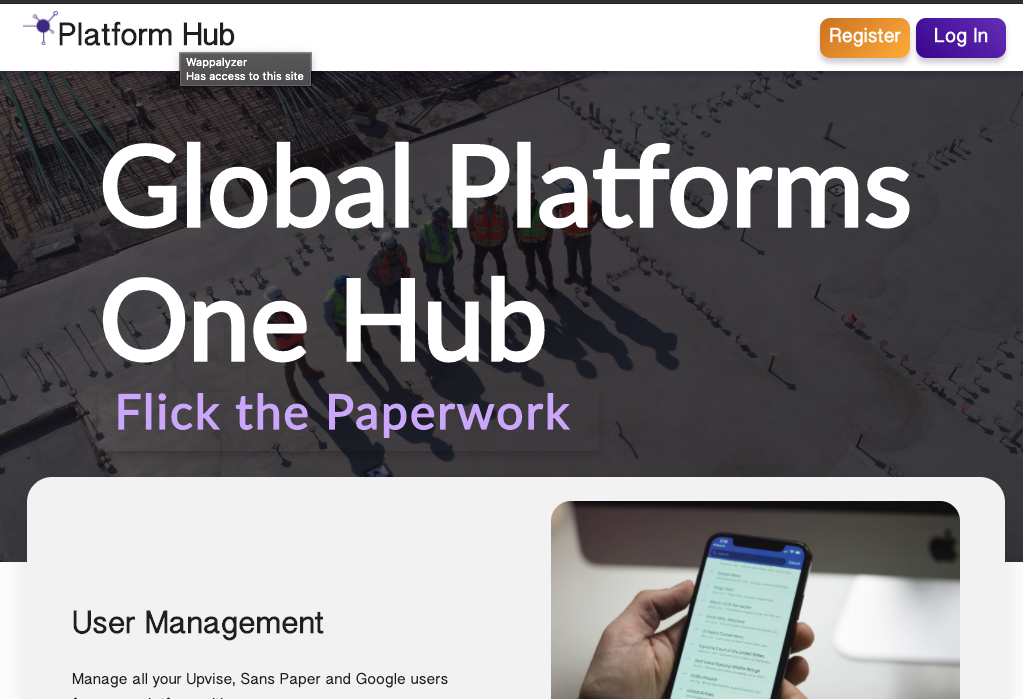Click the 'Manage all your Upvise' paragraph
The image size is (1023, 699).
(x=260, y=687)
